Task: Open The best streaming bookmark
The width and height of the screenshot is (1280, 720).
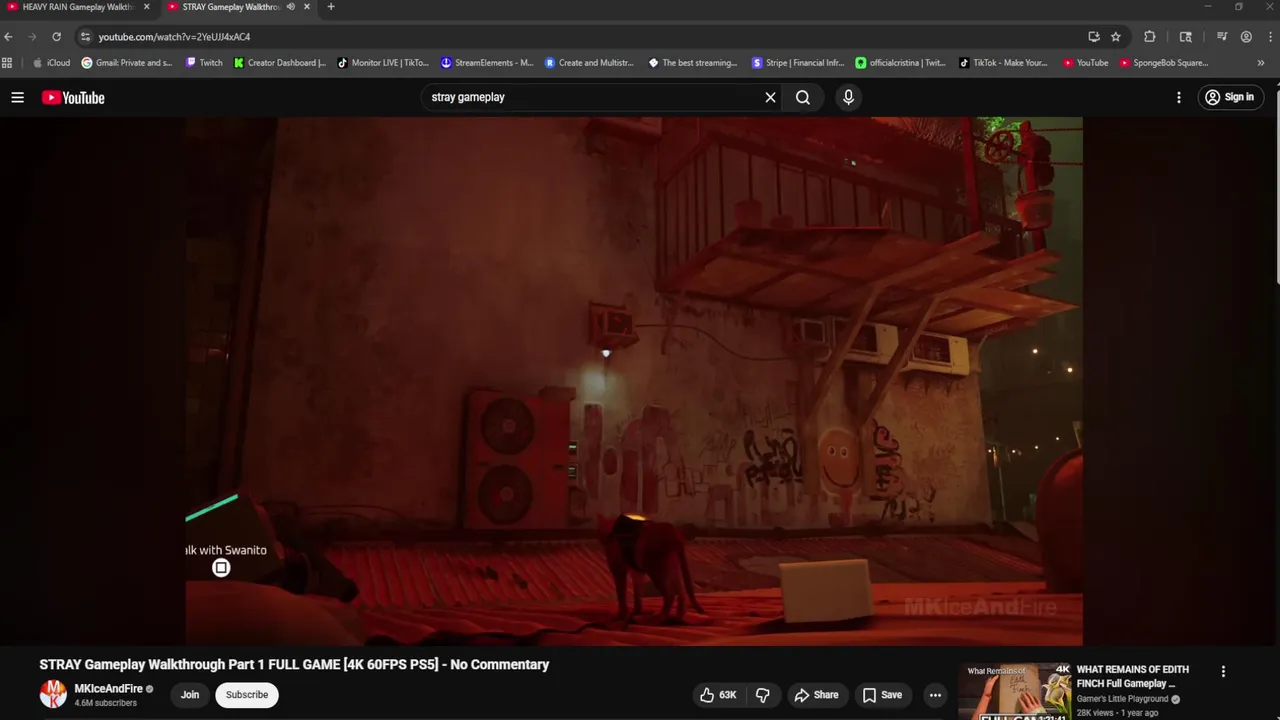Action: point(693,63)
